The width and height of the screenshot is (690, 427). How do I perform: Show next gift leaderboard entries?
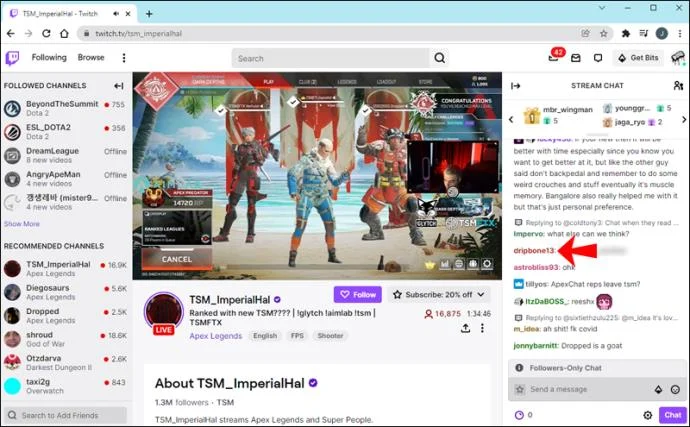coord(684,119)
